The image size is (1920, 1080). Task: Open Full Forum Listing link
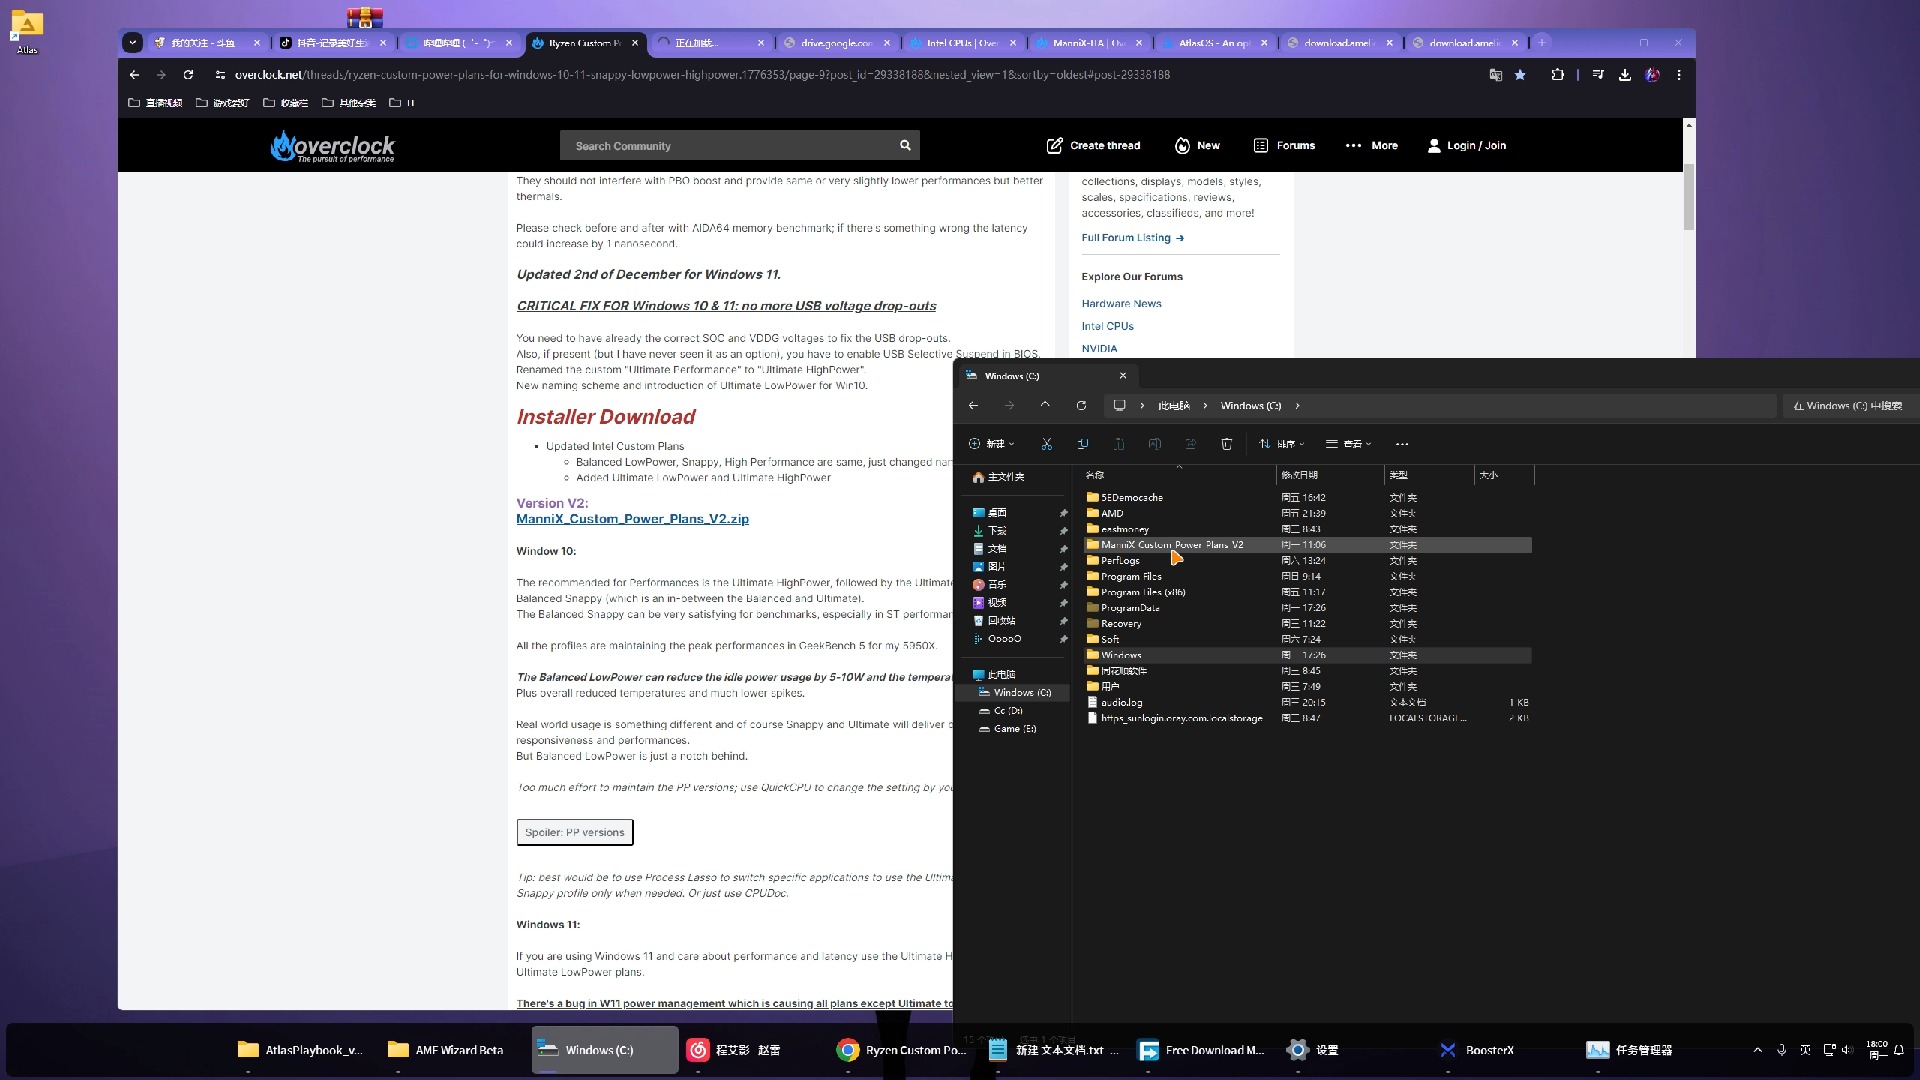[1132, 238]
